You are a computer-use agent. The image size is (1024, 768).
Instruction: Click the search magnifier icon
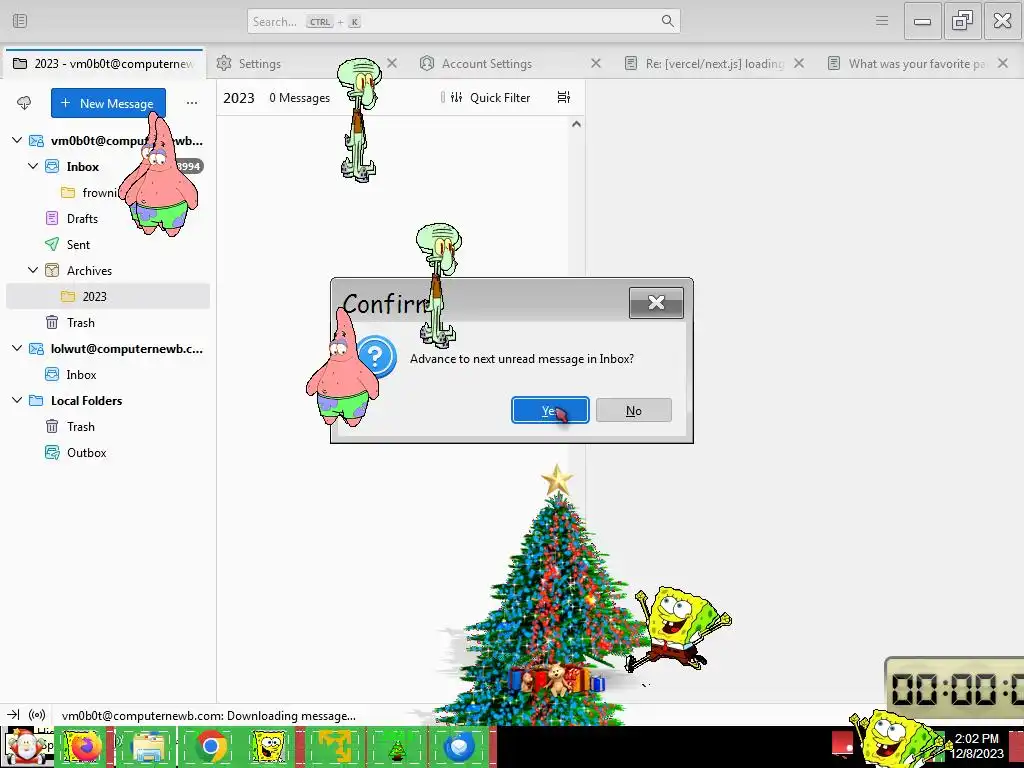pos(667,21)
